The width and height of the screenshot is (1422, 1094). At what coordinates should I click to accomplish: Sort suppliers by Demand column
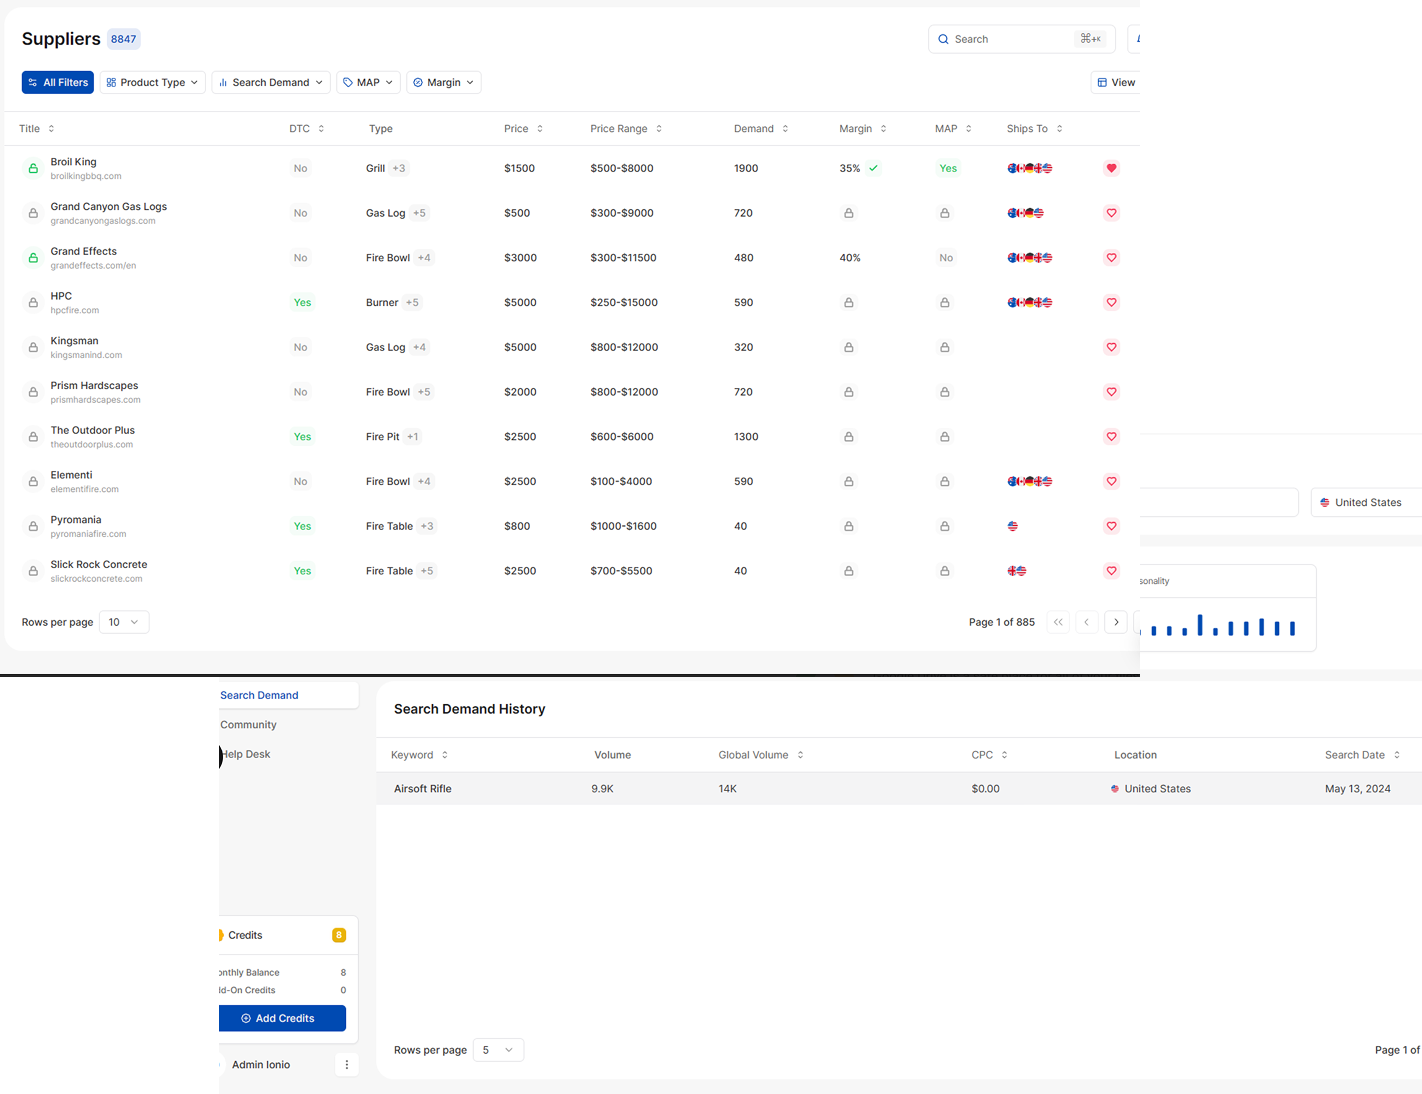pos(761,129)
